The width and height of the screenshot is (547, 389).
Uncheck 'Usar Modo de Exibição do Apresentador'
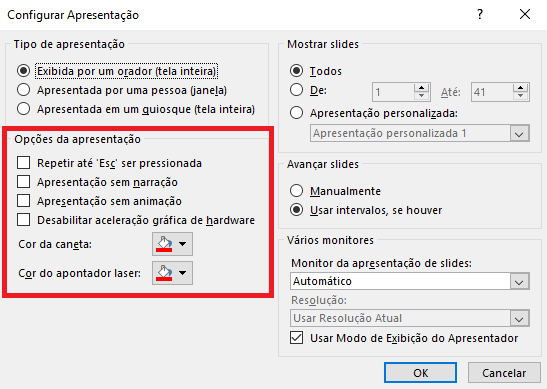pos(297,338)
